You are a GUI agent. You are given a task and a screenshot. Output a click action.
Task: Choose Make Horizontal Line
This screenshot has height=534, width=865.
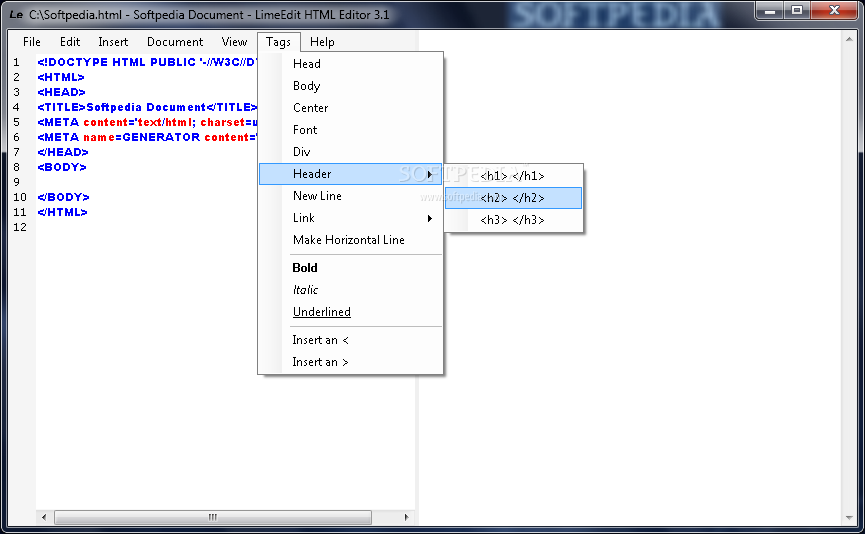pos(350,240)
